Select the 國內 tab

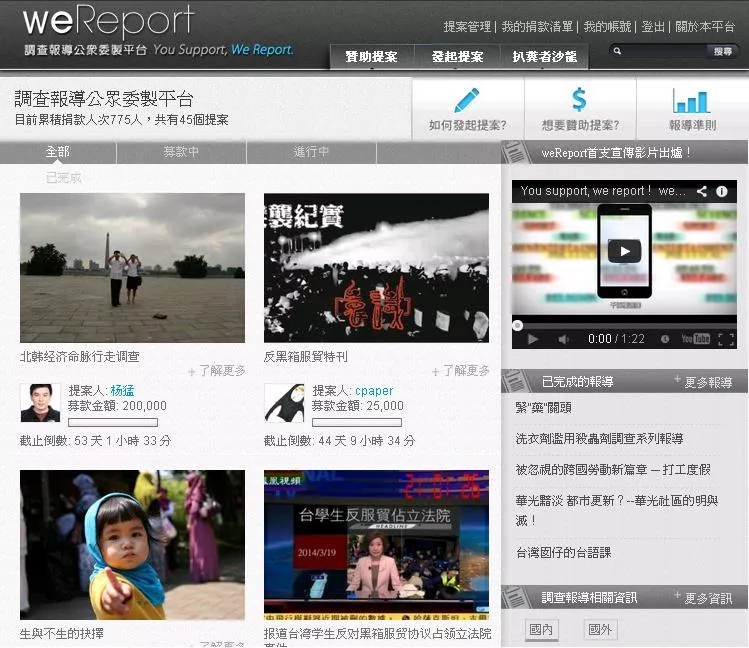(541, 629)
